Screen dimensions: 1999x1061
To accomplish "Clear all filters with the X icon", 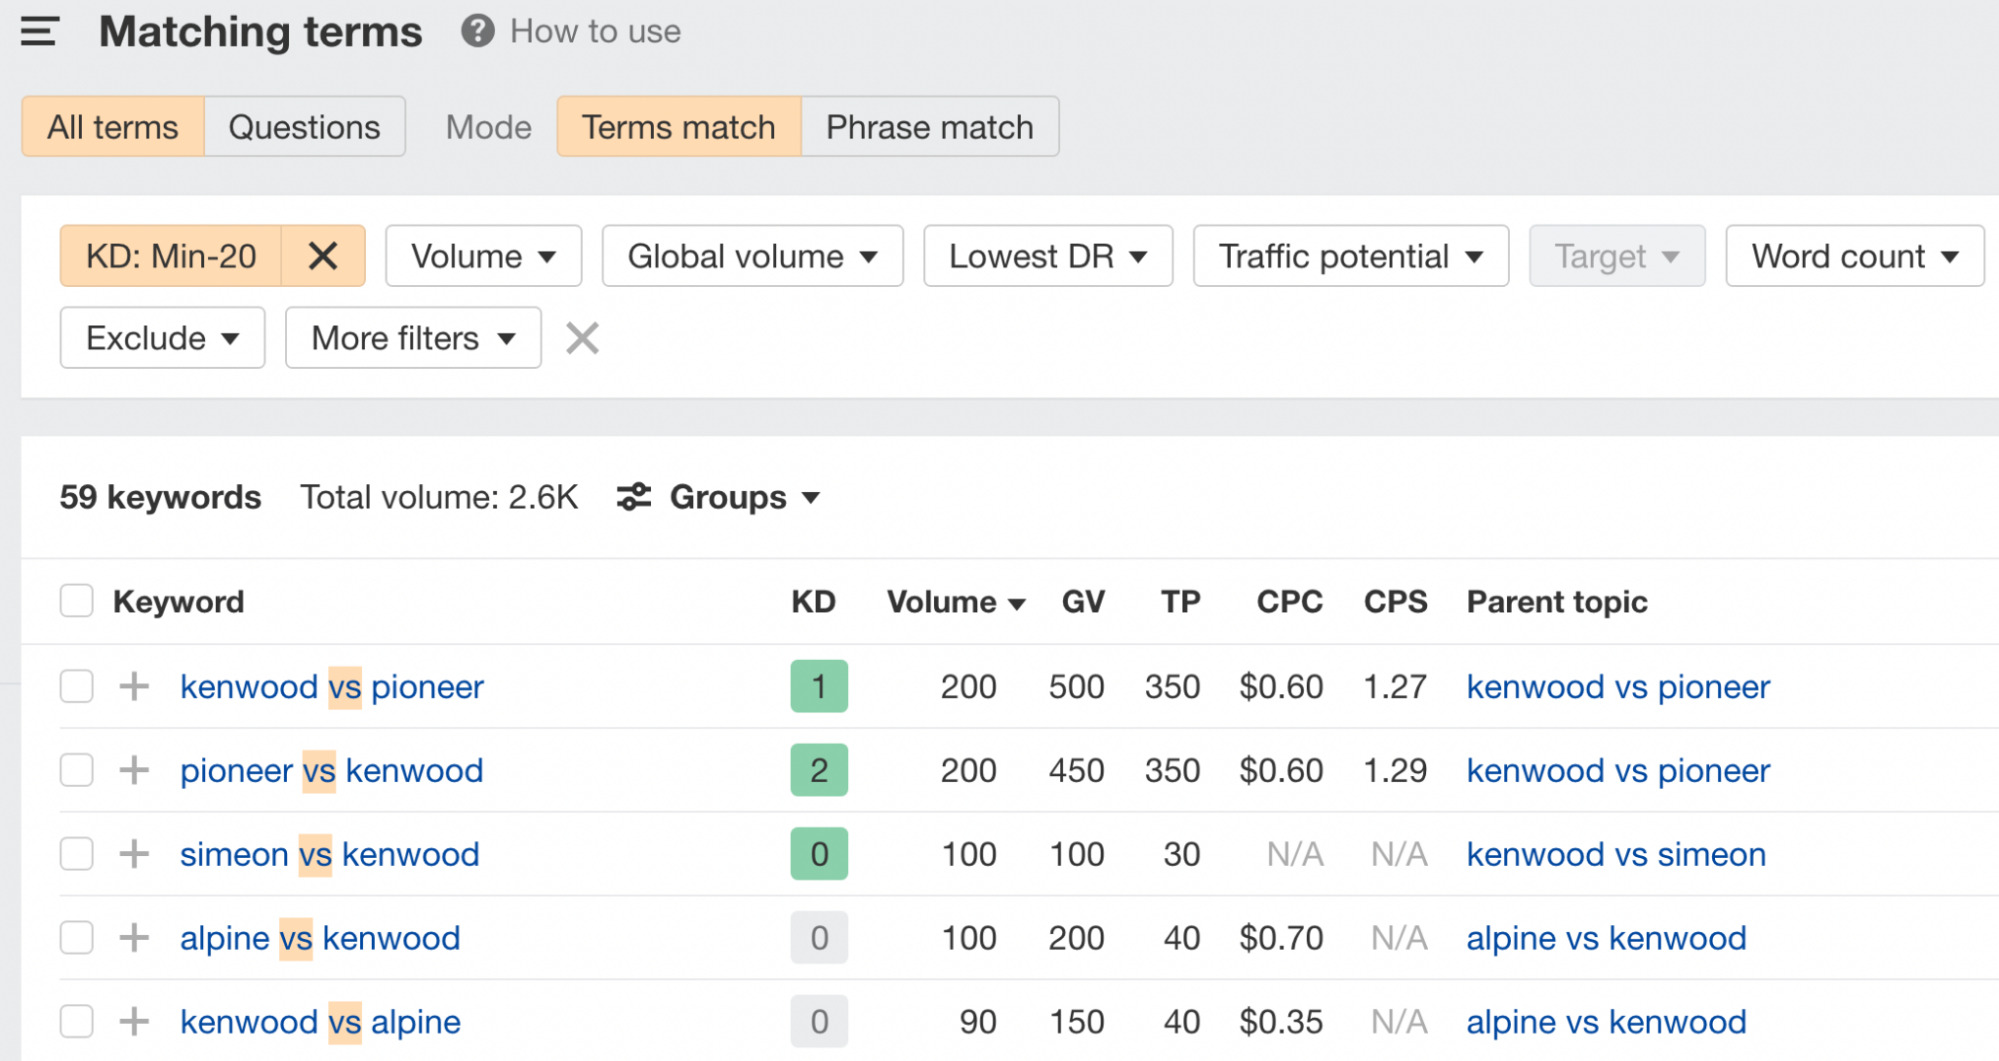I will 581,338.
